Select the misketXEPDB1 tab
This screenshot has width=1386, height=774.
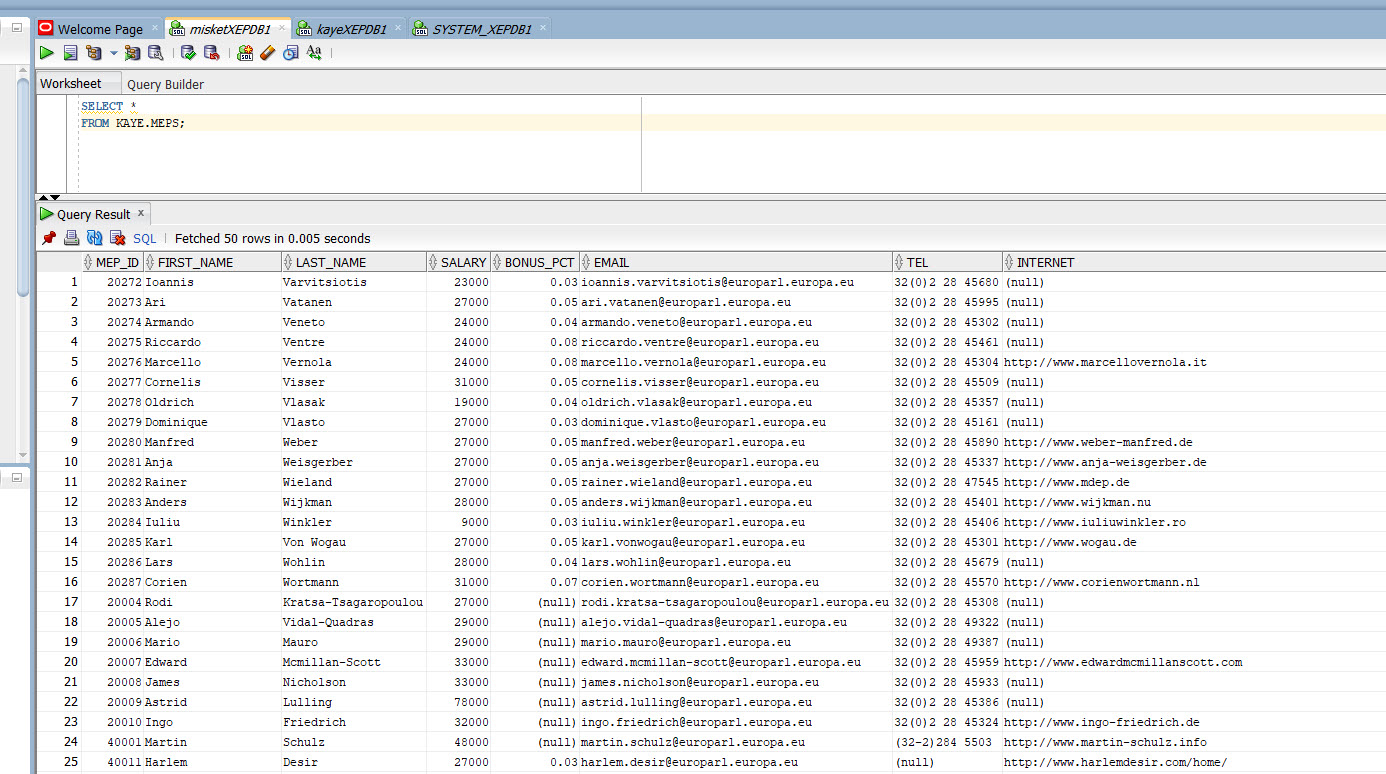[x=230, y=29]
